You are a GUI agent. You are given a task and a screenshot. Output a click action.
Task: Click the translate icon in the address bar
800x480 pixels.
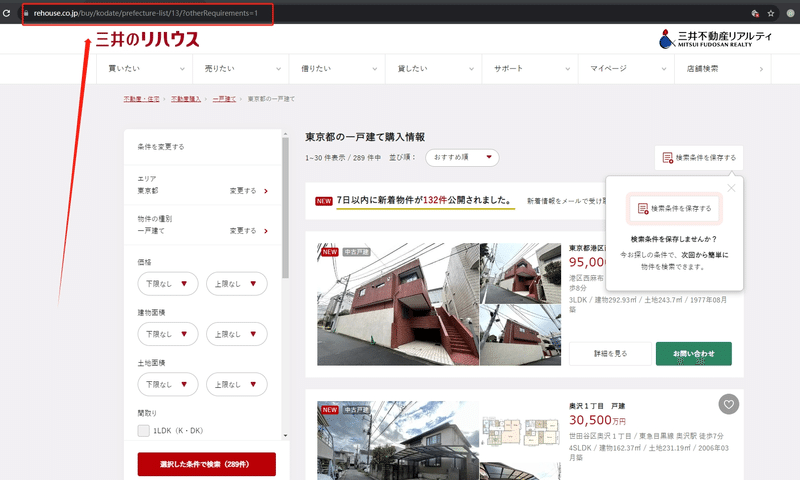click(x=755, y=13)
